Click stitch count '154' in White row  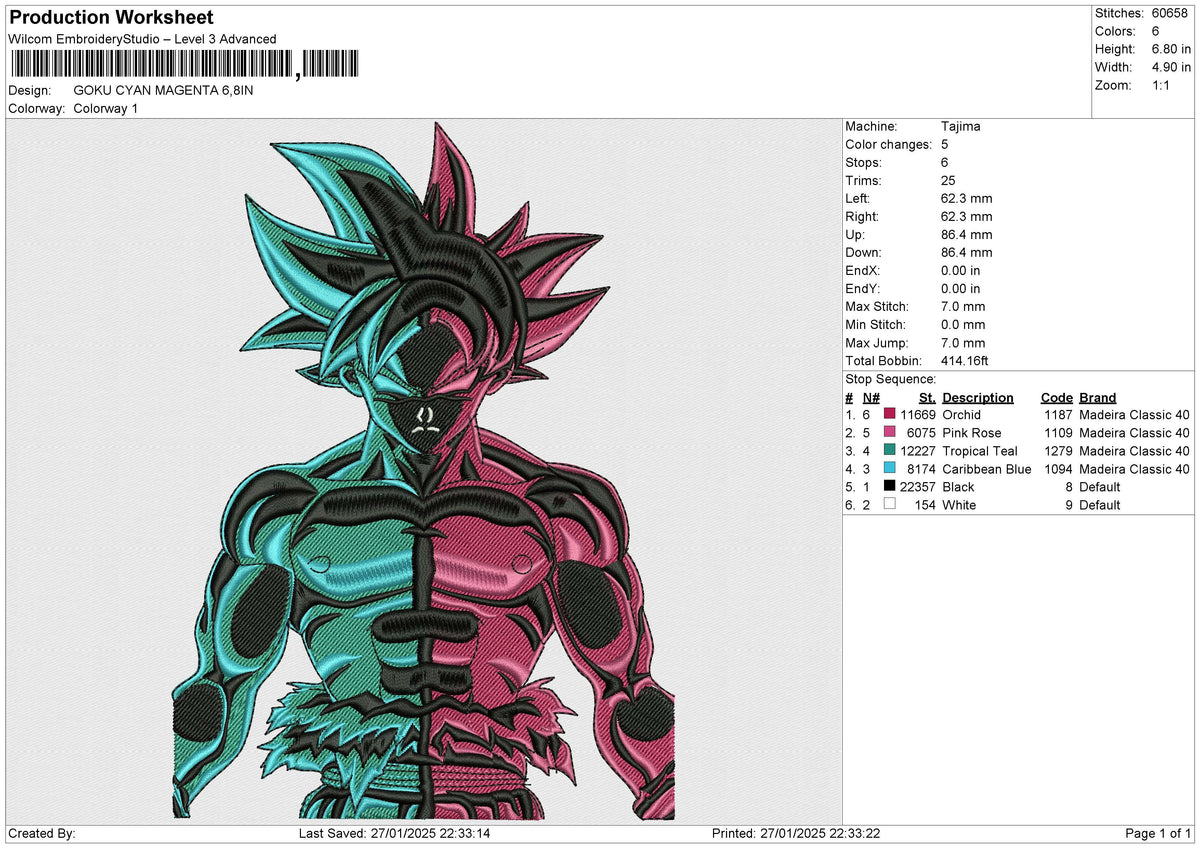(x=925, y=504)
